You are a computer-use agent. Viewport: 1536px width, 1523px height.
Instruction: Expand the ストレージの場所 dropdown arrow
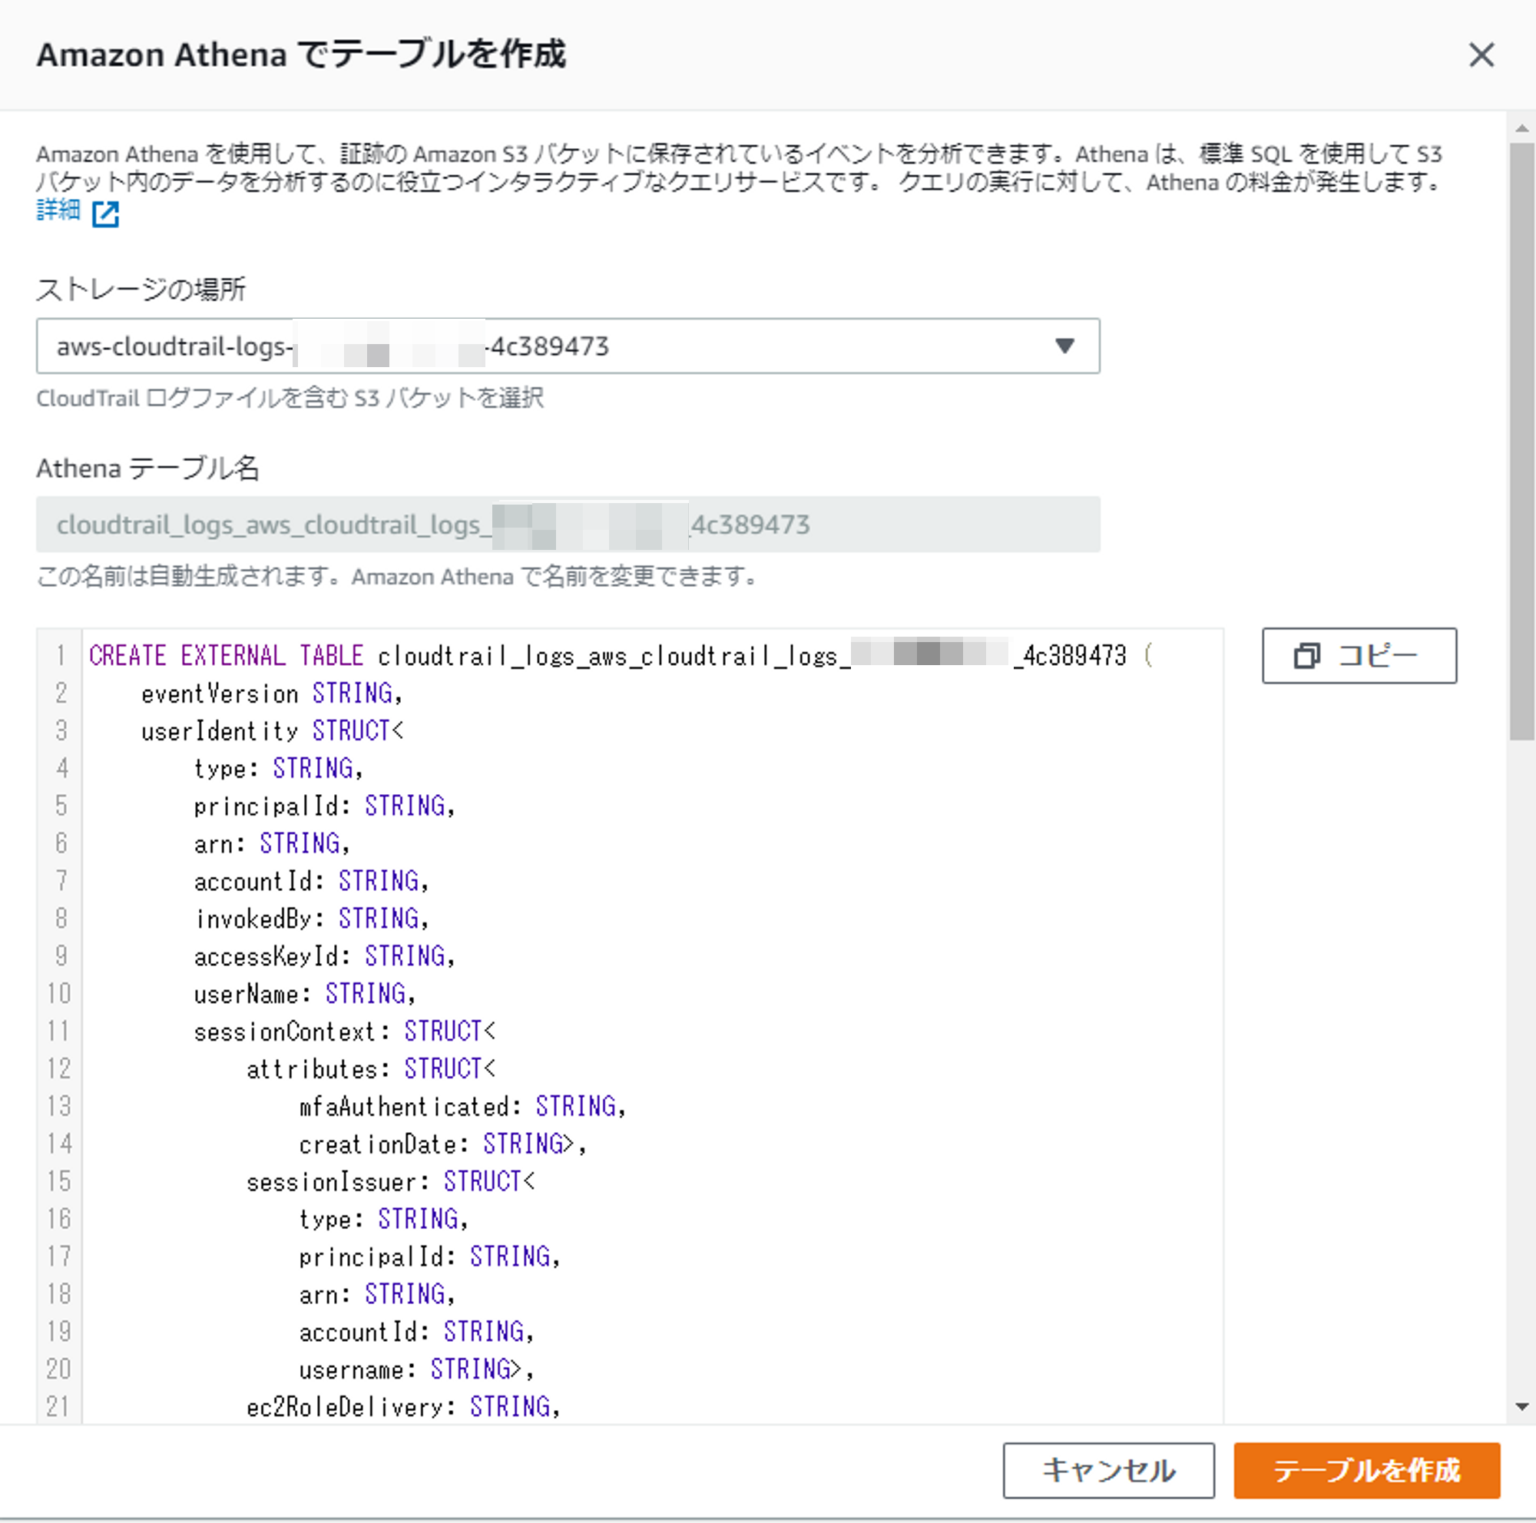1065,346
